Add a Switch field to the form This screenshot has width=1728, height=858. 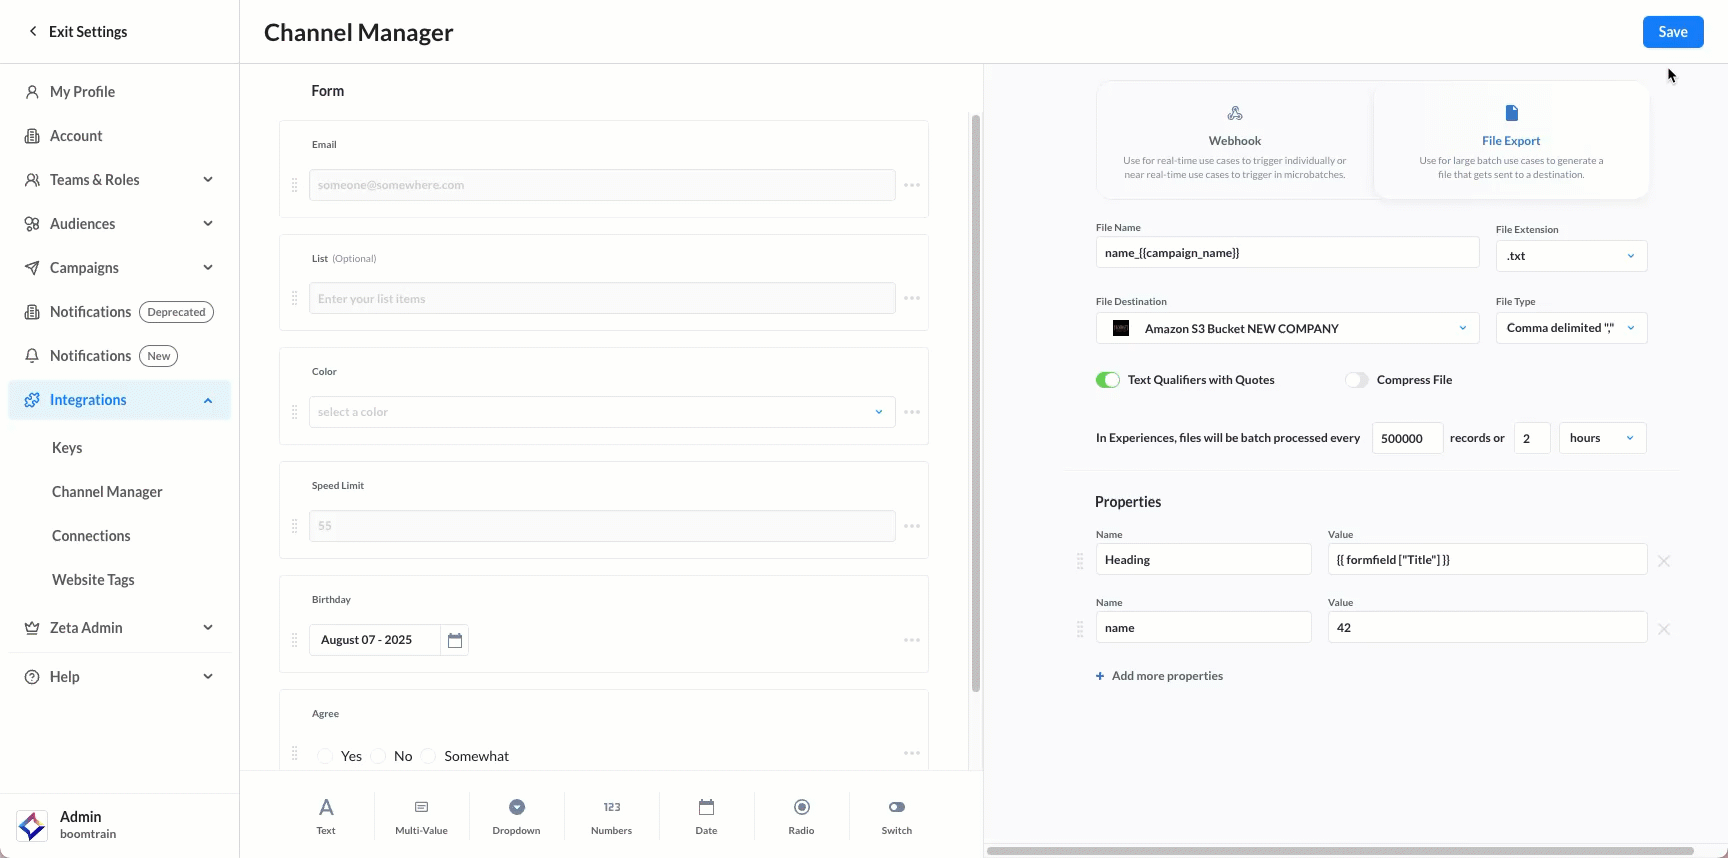896,816
